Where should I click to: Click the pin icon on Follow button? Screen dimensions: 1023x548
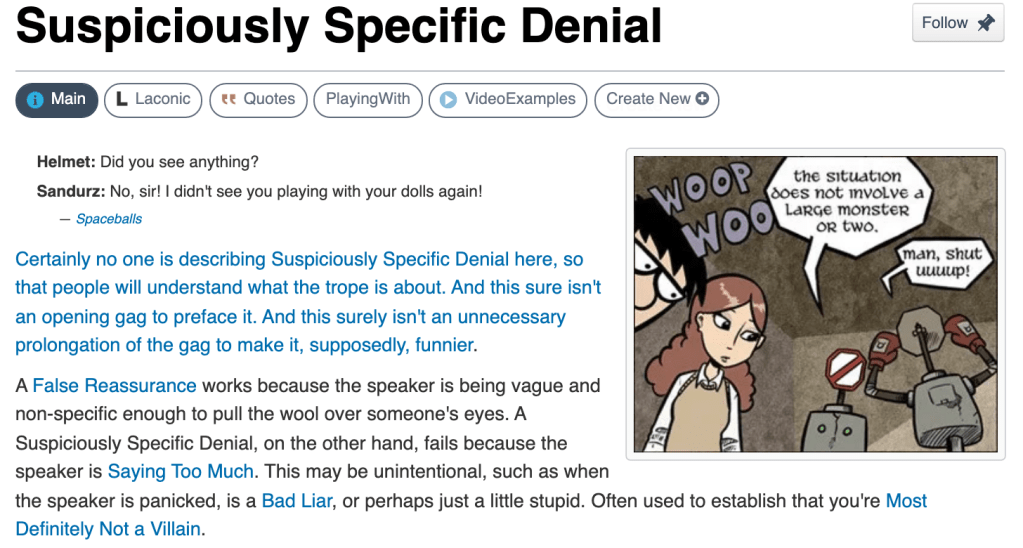pyautogui.click(x=986, y=23)
